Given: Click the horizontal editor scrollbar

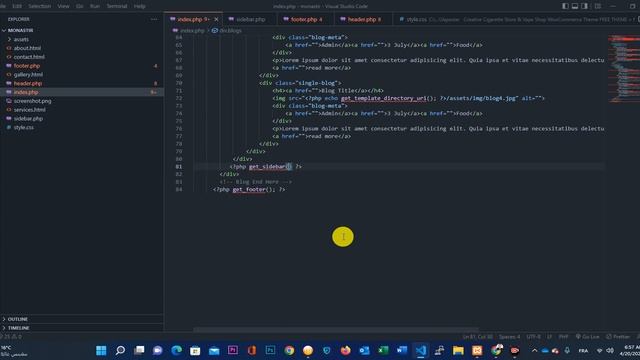Looking at the screenshot, I should [336, 329].
